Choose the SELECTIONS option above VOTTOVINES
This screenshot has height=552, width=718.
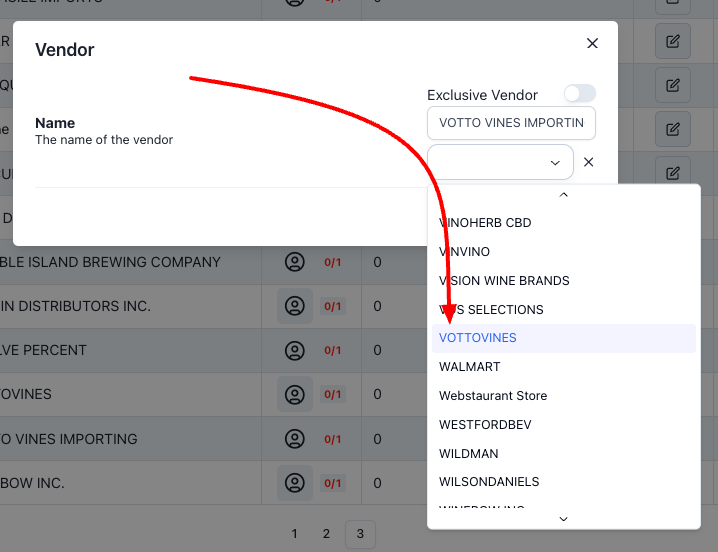(564, 310)
